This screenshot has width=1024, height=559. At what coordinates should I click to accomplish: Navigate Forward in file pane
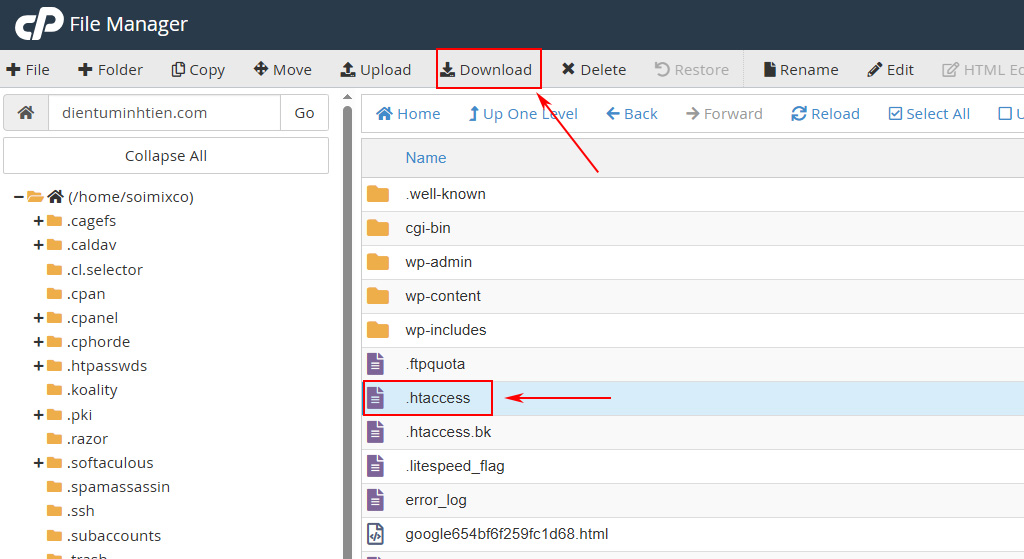point(724,114)
